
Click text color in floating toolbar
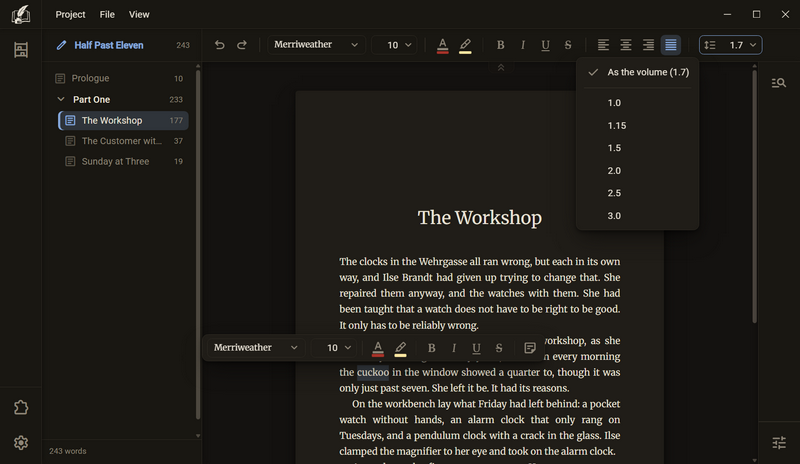coord(378,348)
